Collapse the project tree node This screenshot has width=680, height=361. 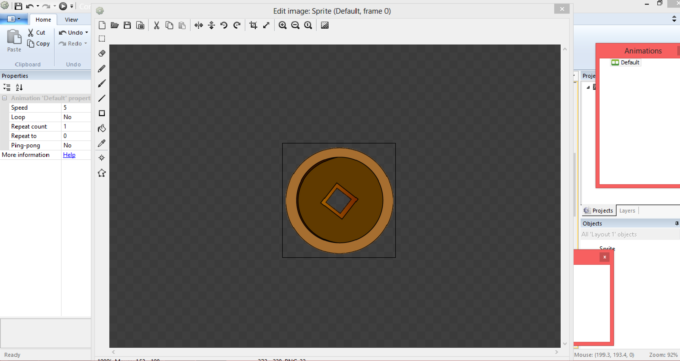(588, 87)
